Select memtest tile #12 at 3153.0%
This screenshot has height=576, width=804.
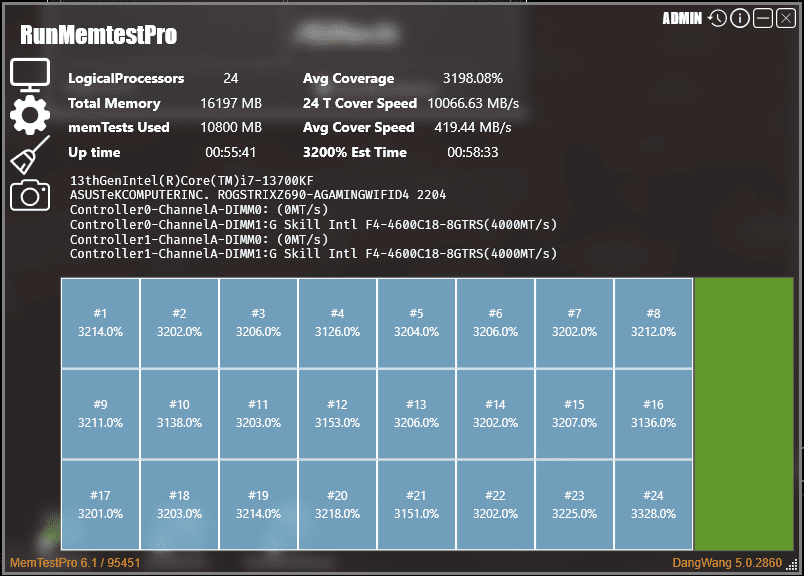337,414
